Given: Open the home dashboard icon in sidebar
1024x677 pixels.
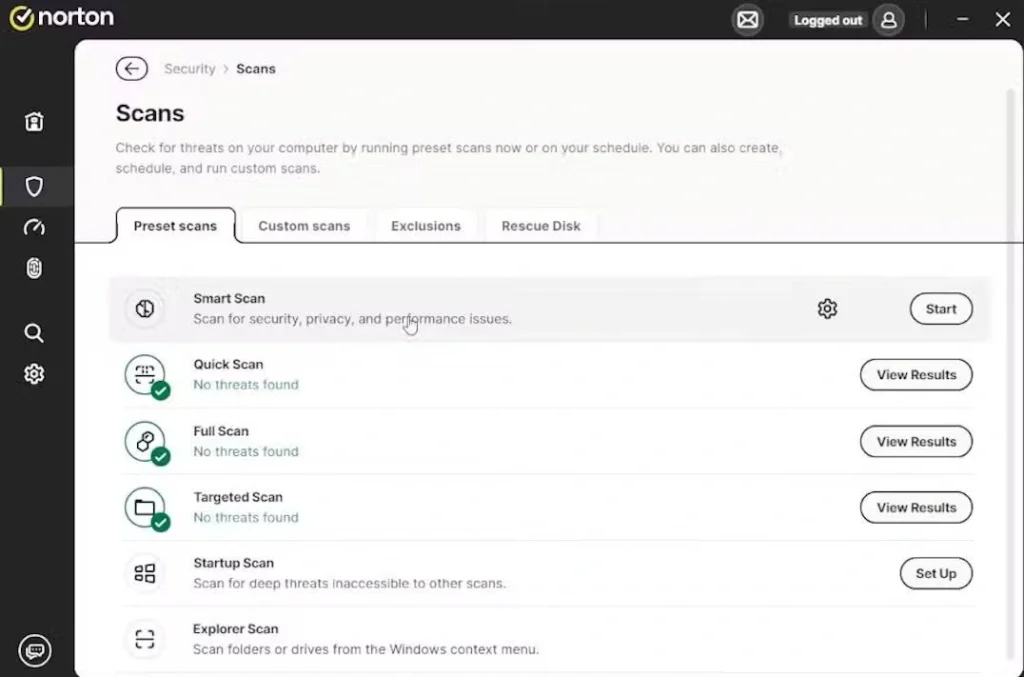Looking at the screenshot, I should [x=34, y=122].
